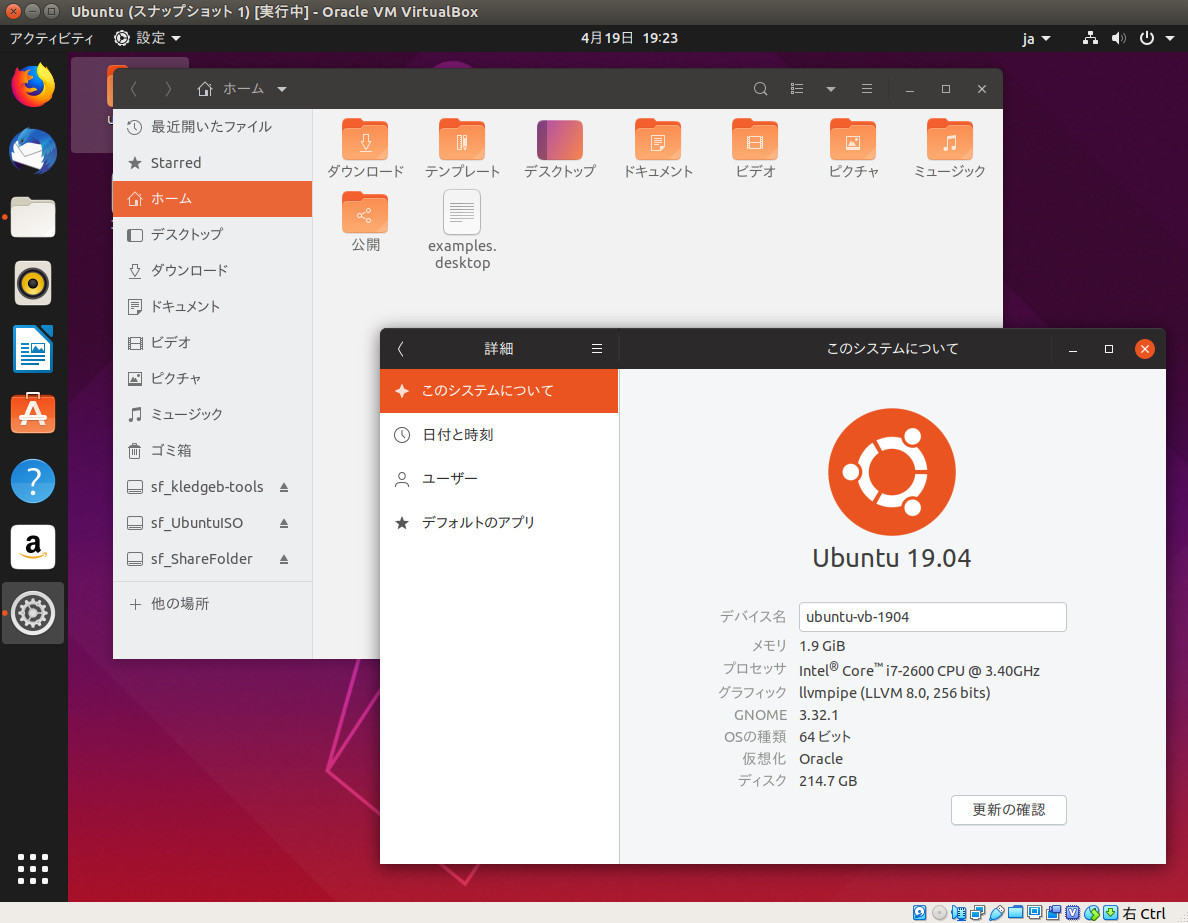Eject sf_UbuntuISO volume

pos(284,523)
